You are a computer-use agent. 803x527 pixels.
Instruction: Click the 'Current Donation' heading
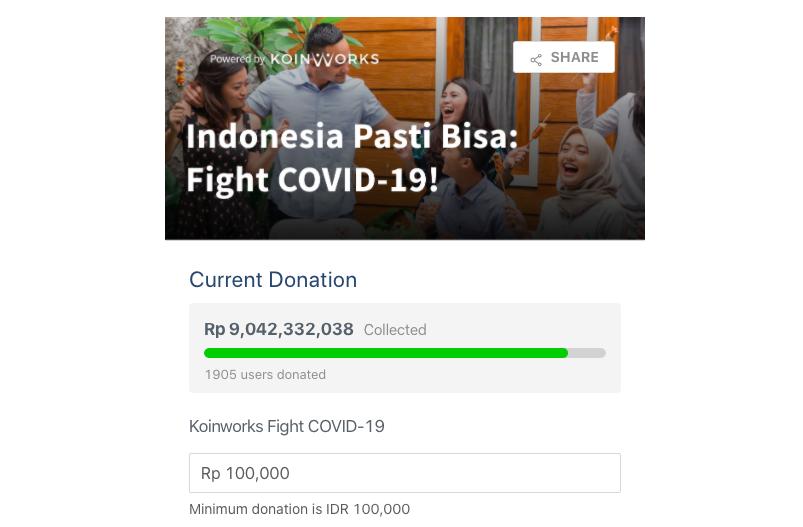tap(273, 280)
